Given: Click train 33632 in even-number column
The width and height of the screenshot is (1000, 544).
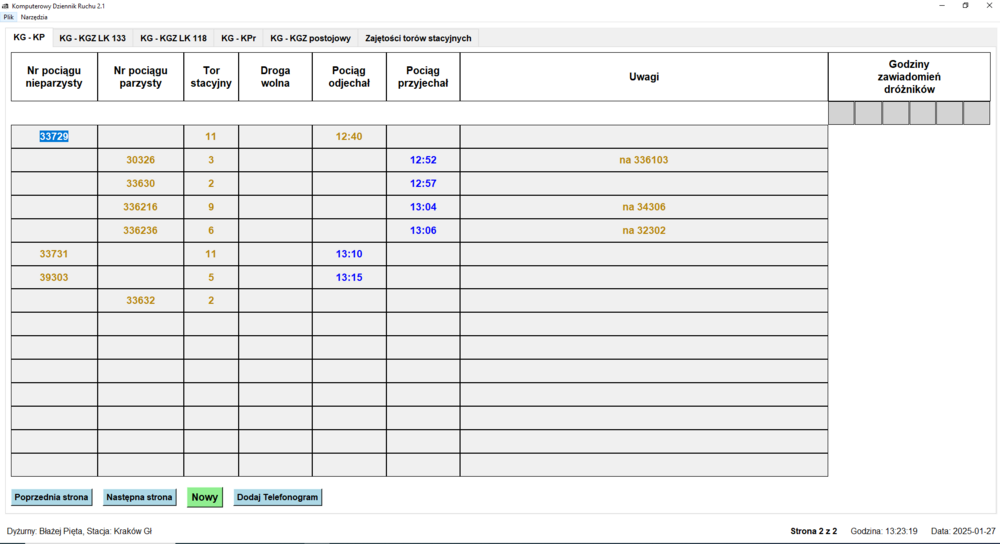Looking at the screenshot, I should tap(141, 300).
